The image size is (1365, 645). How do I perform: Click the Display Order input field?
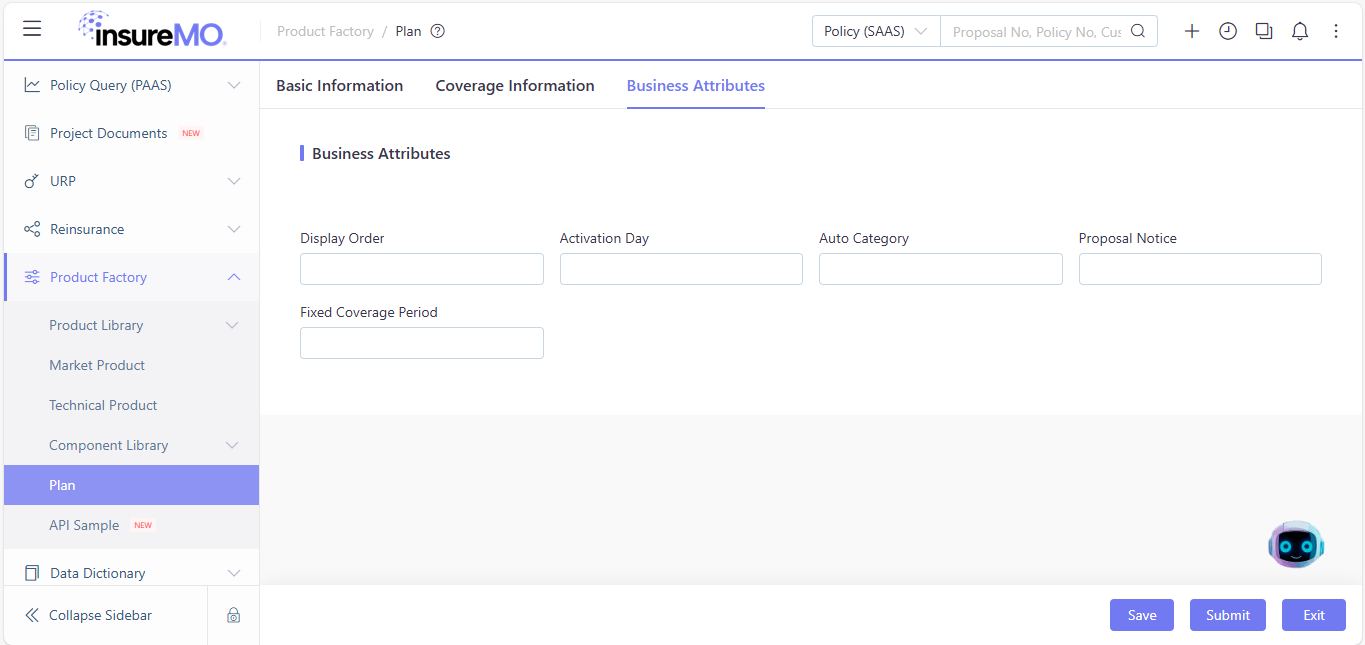422,269
